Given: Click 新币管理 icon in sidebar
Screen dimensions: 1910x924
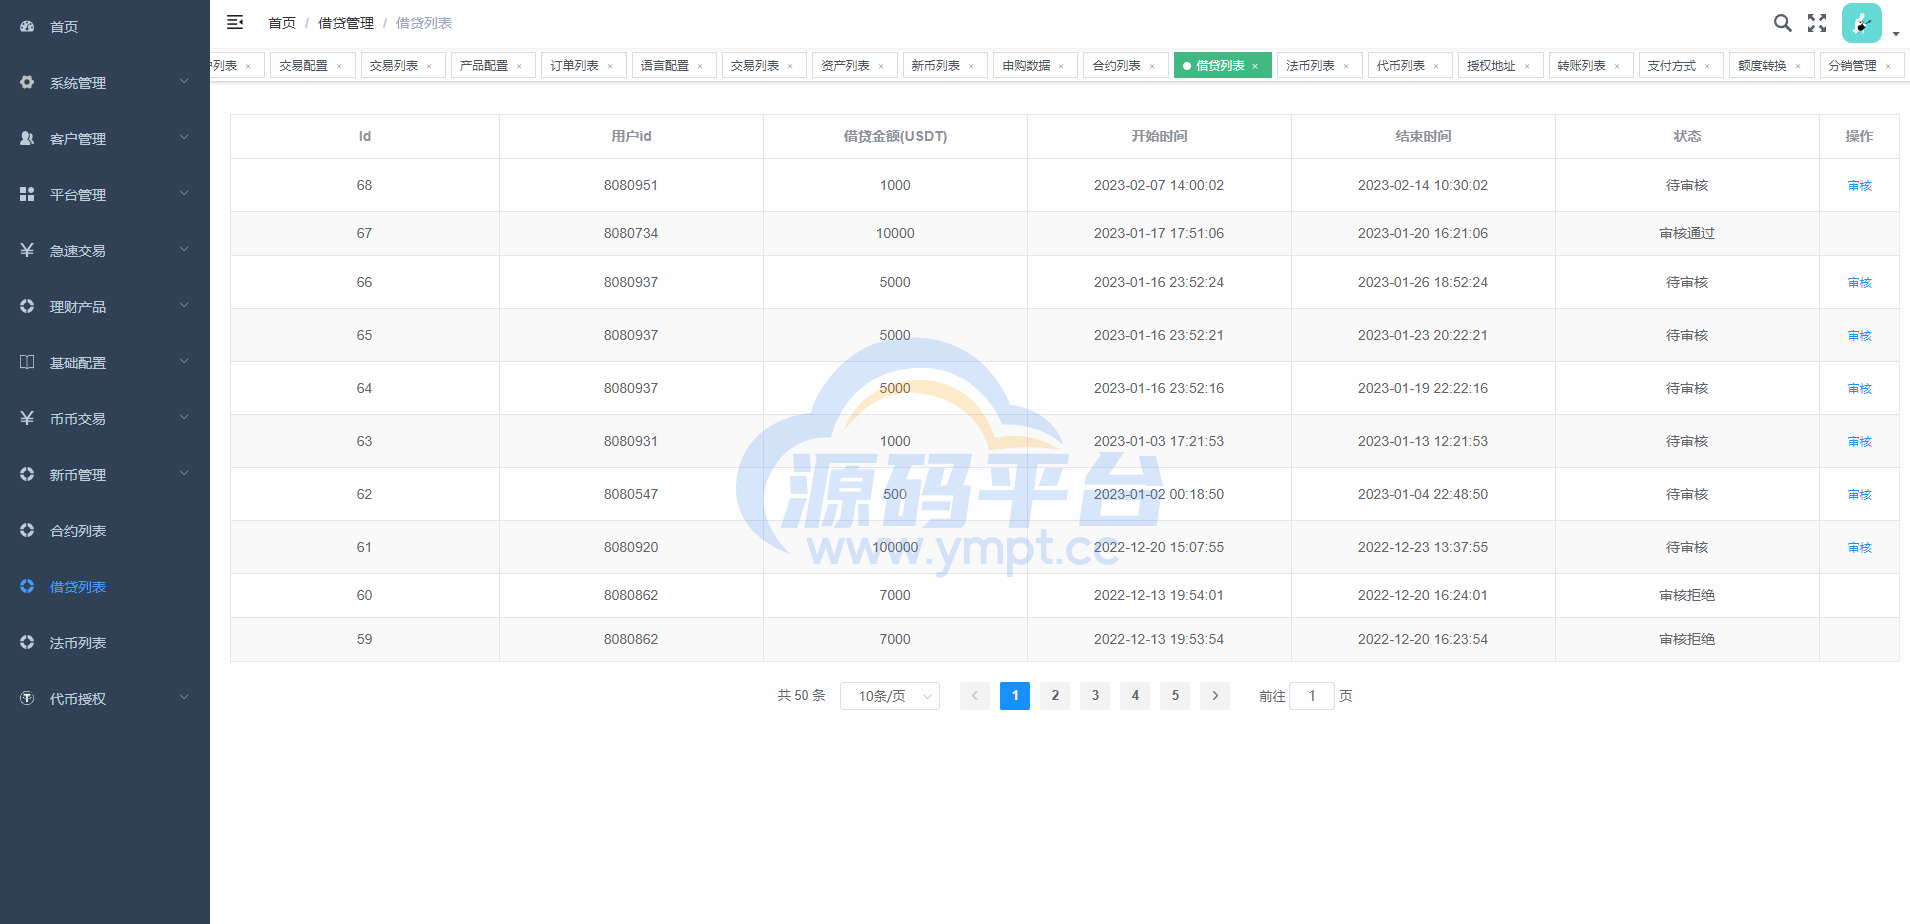Looking at the screenshot, I should (27, 475).
